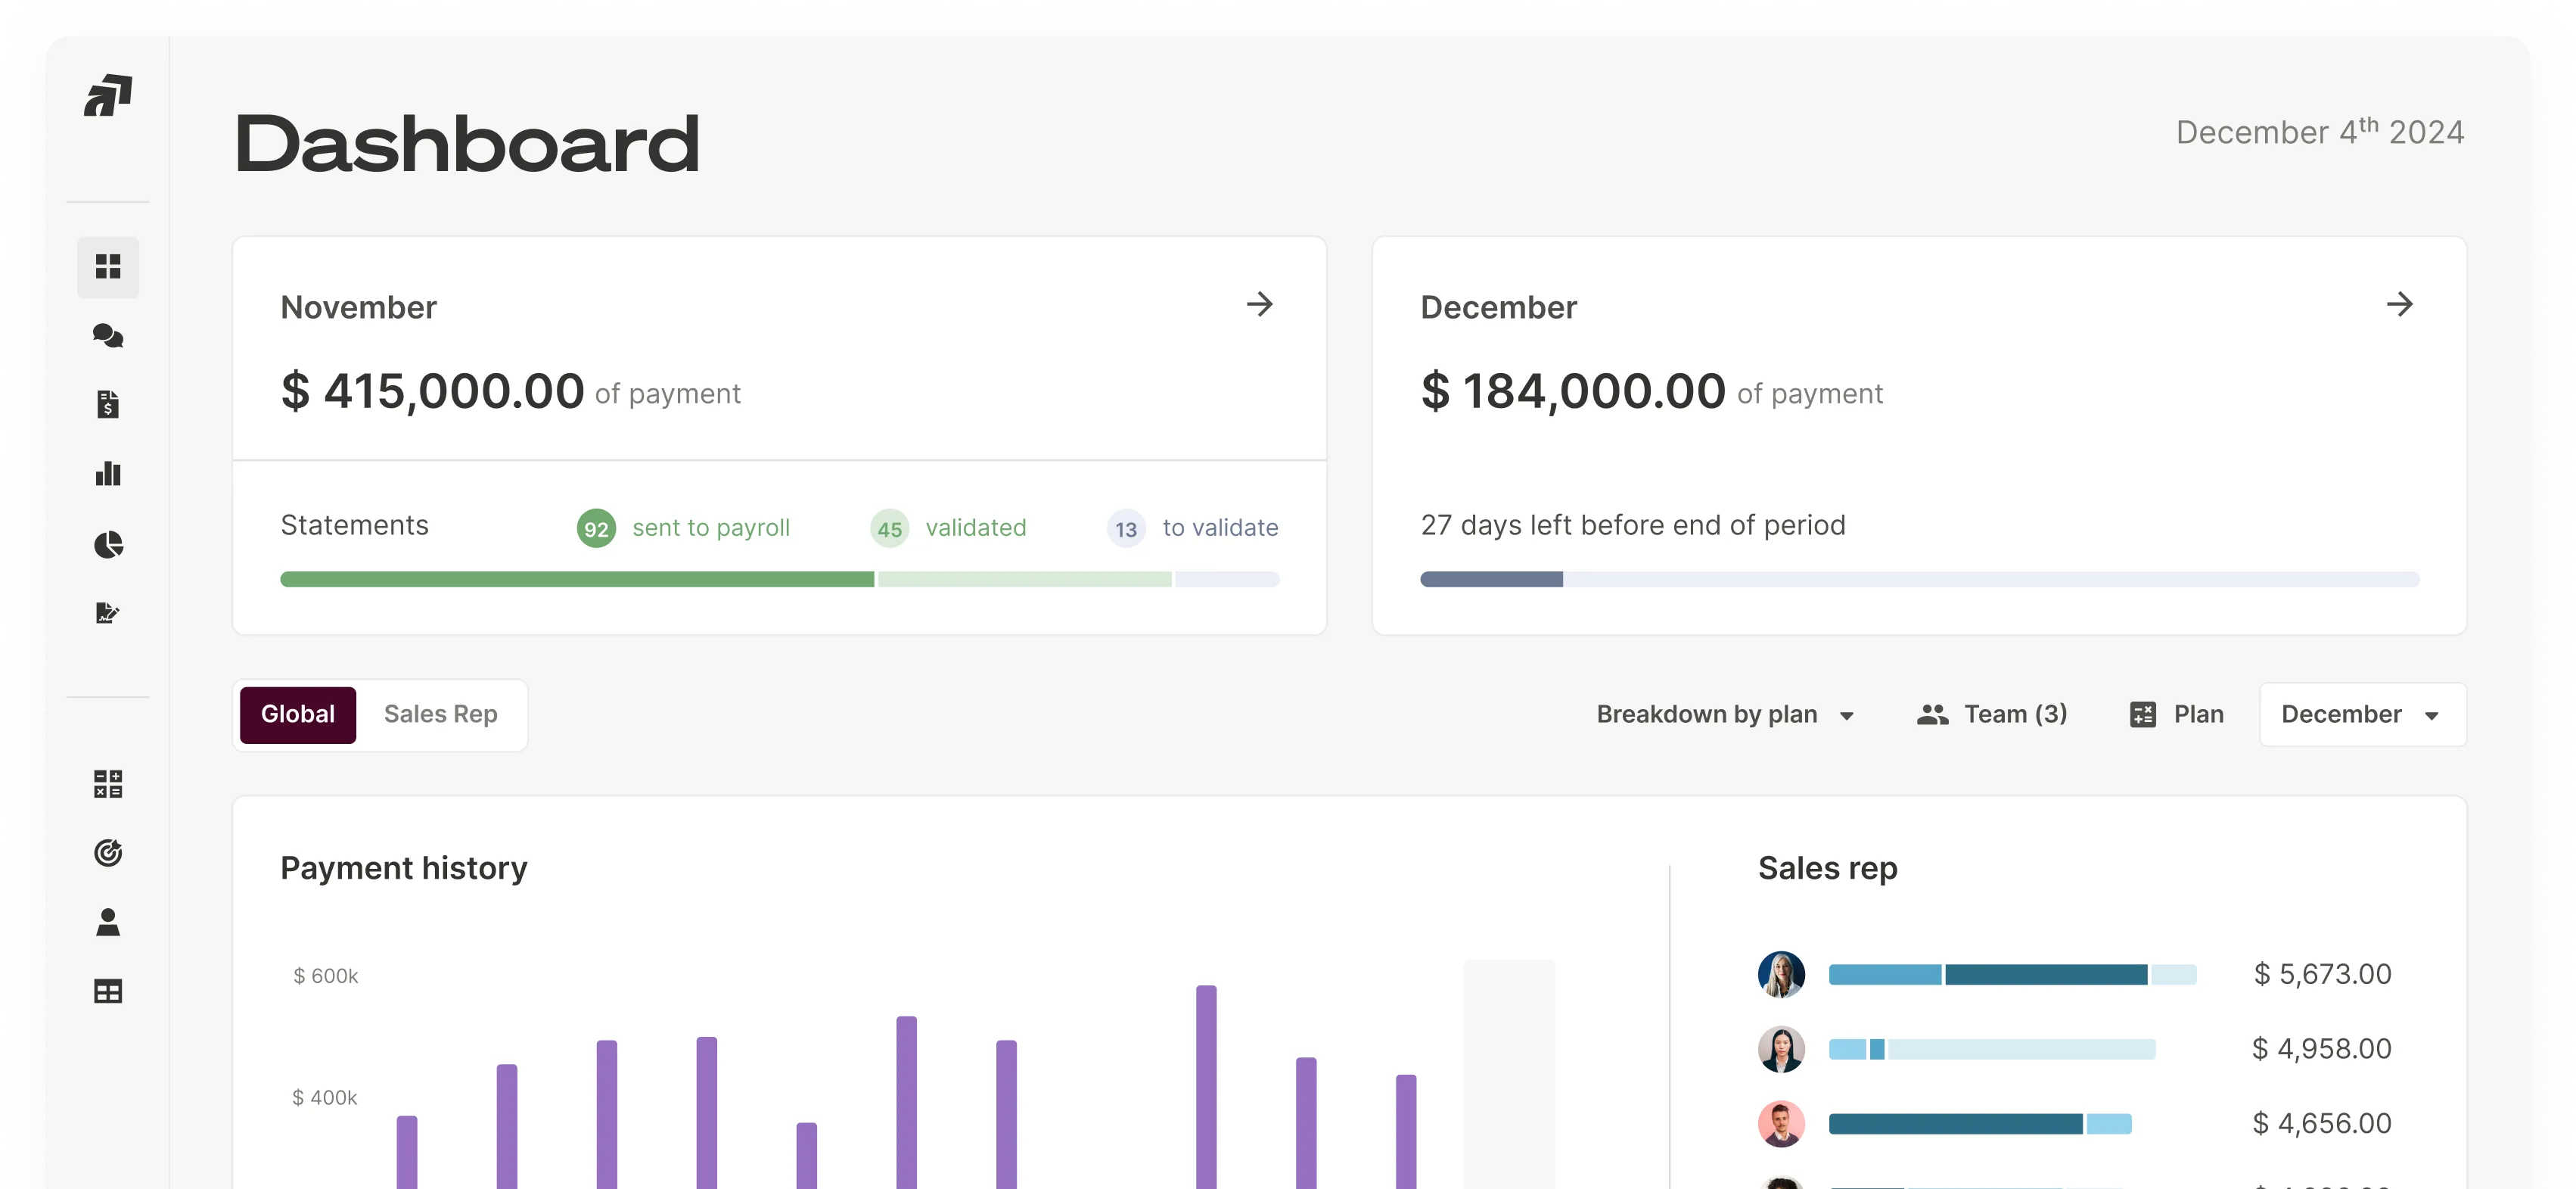This screenshot has height=1189, width=2576.
Task: Open the chat messages sidebar icon
Action: (108, 336)
